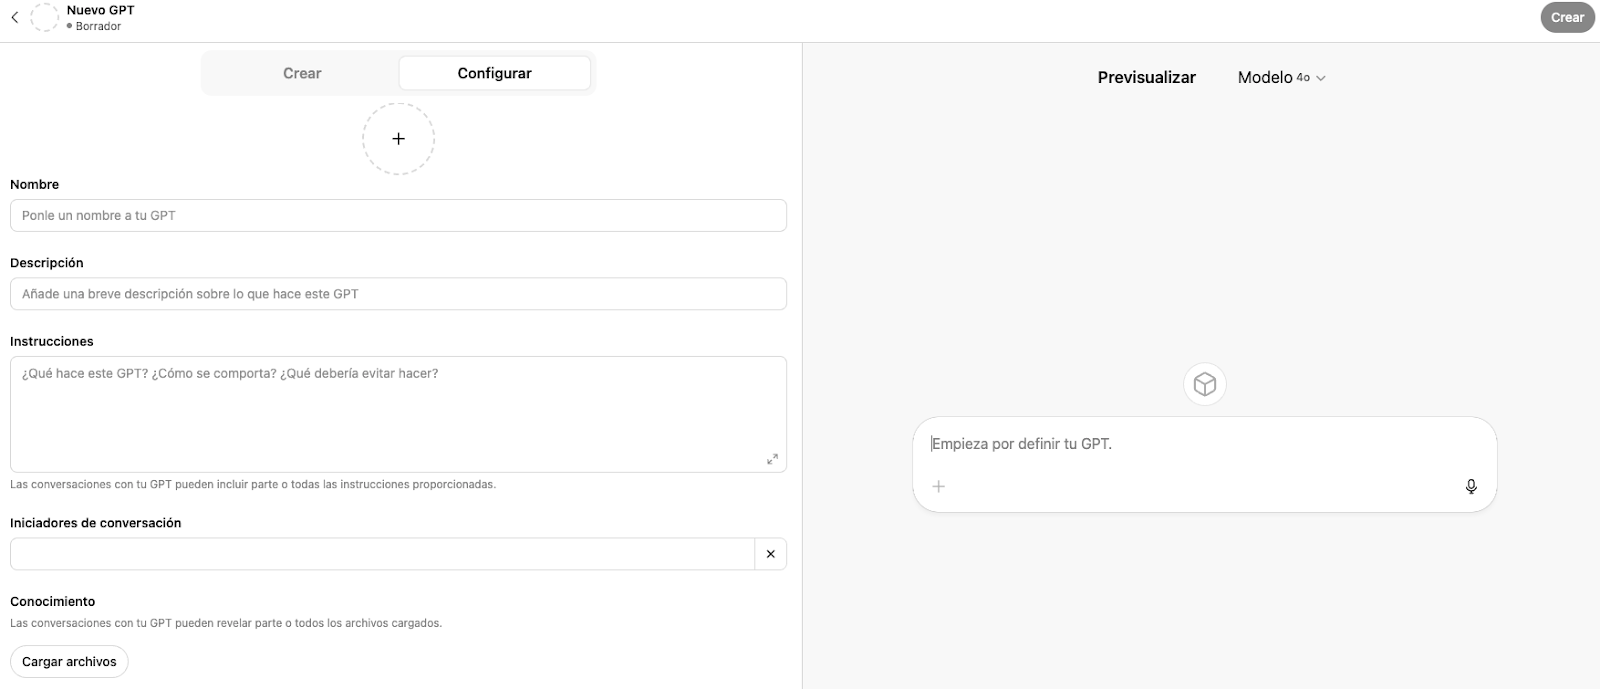Click the Descripción input field
1600x689 pixels.
398,293
